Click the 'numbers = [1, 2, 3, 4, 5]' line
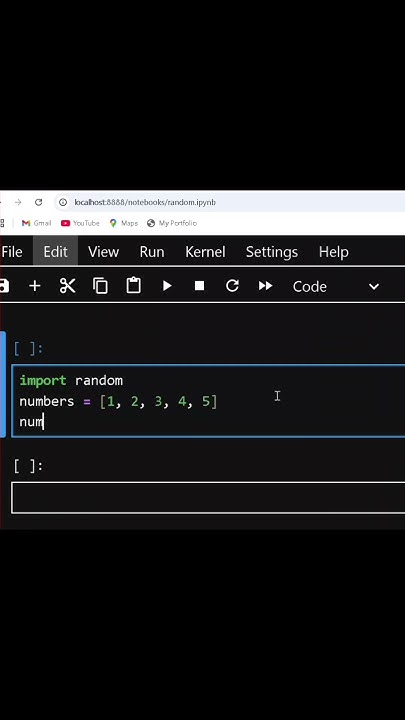The height and width of the screenshot is (720, 405). [x=118, y=401]
